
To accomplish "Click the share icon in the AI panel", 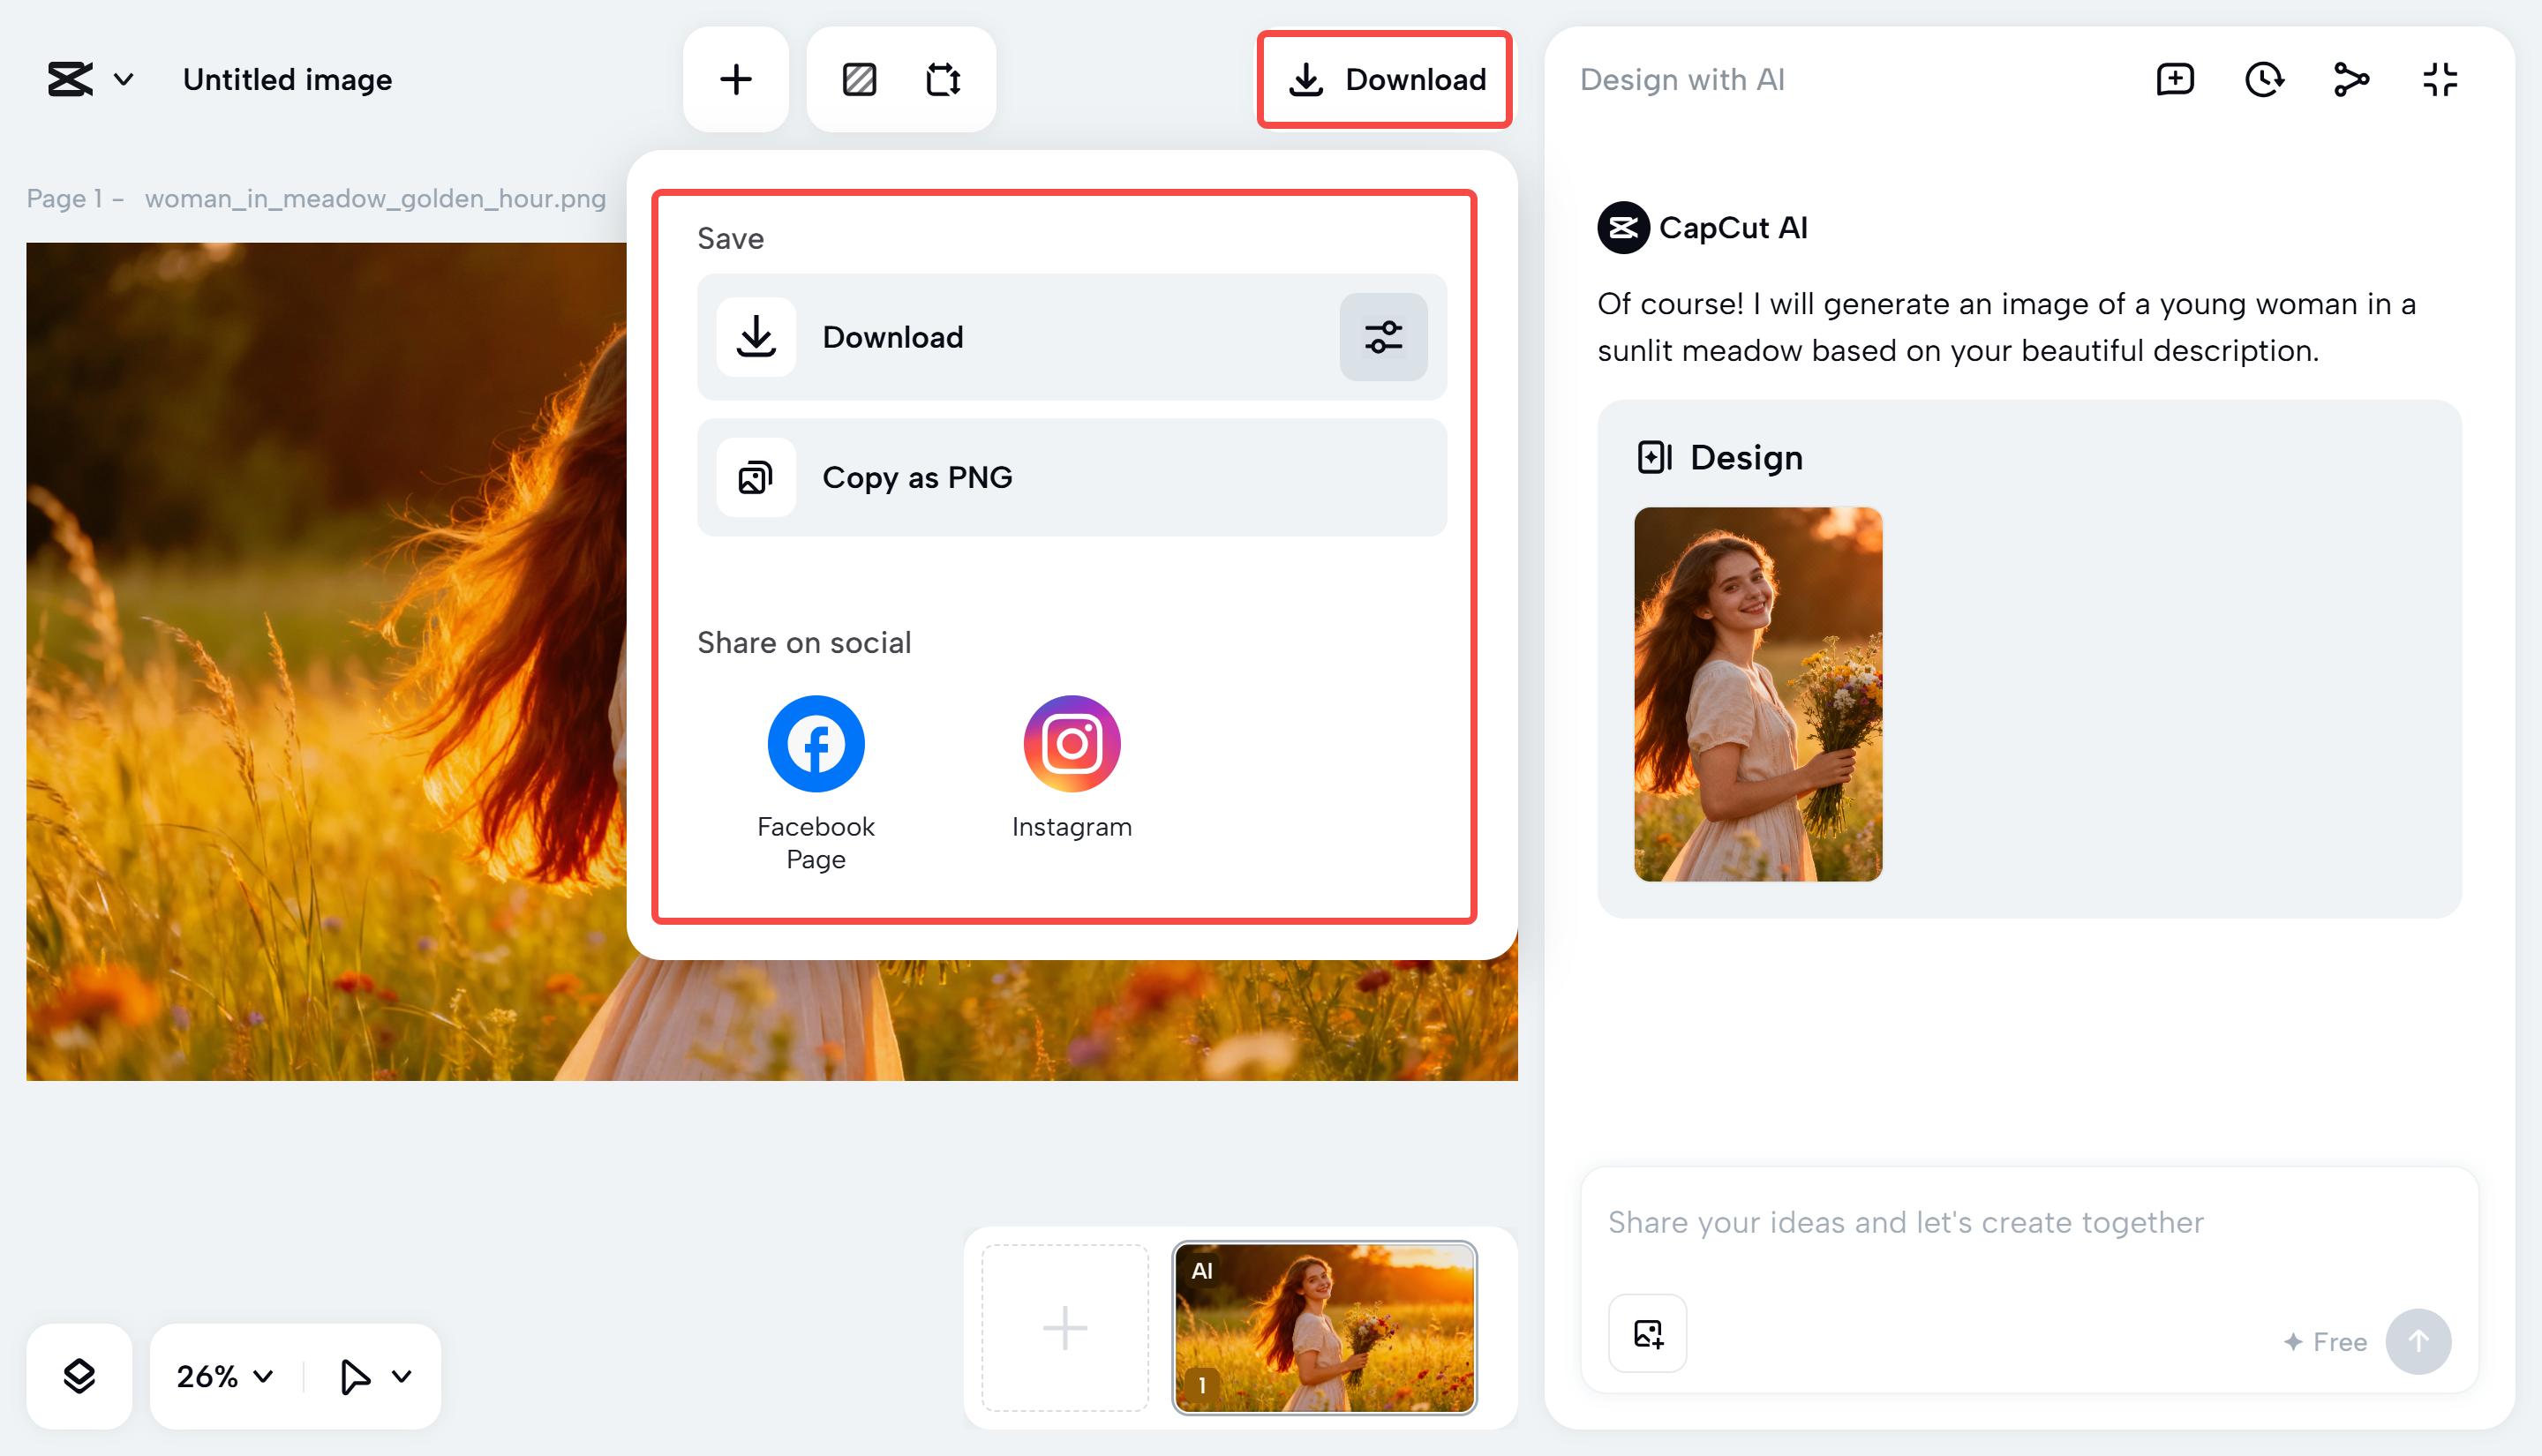I will 2351,79.
